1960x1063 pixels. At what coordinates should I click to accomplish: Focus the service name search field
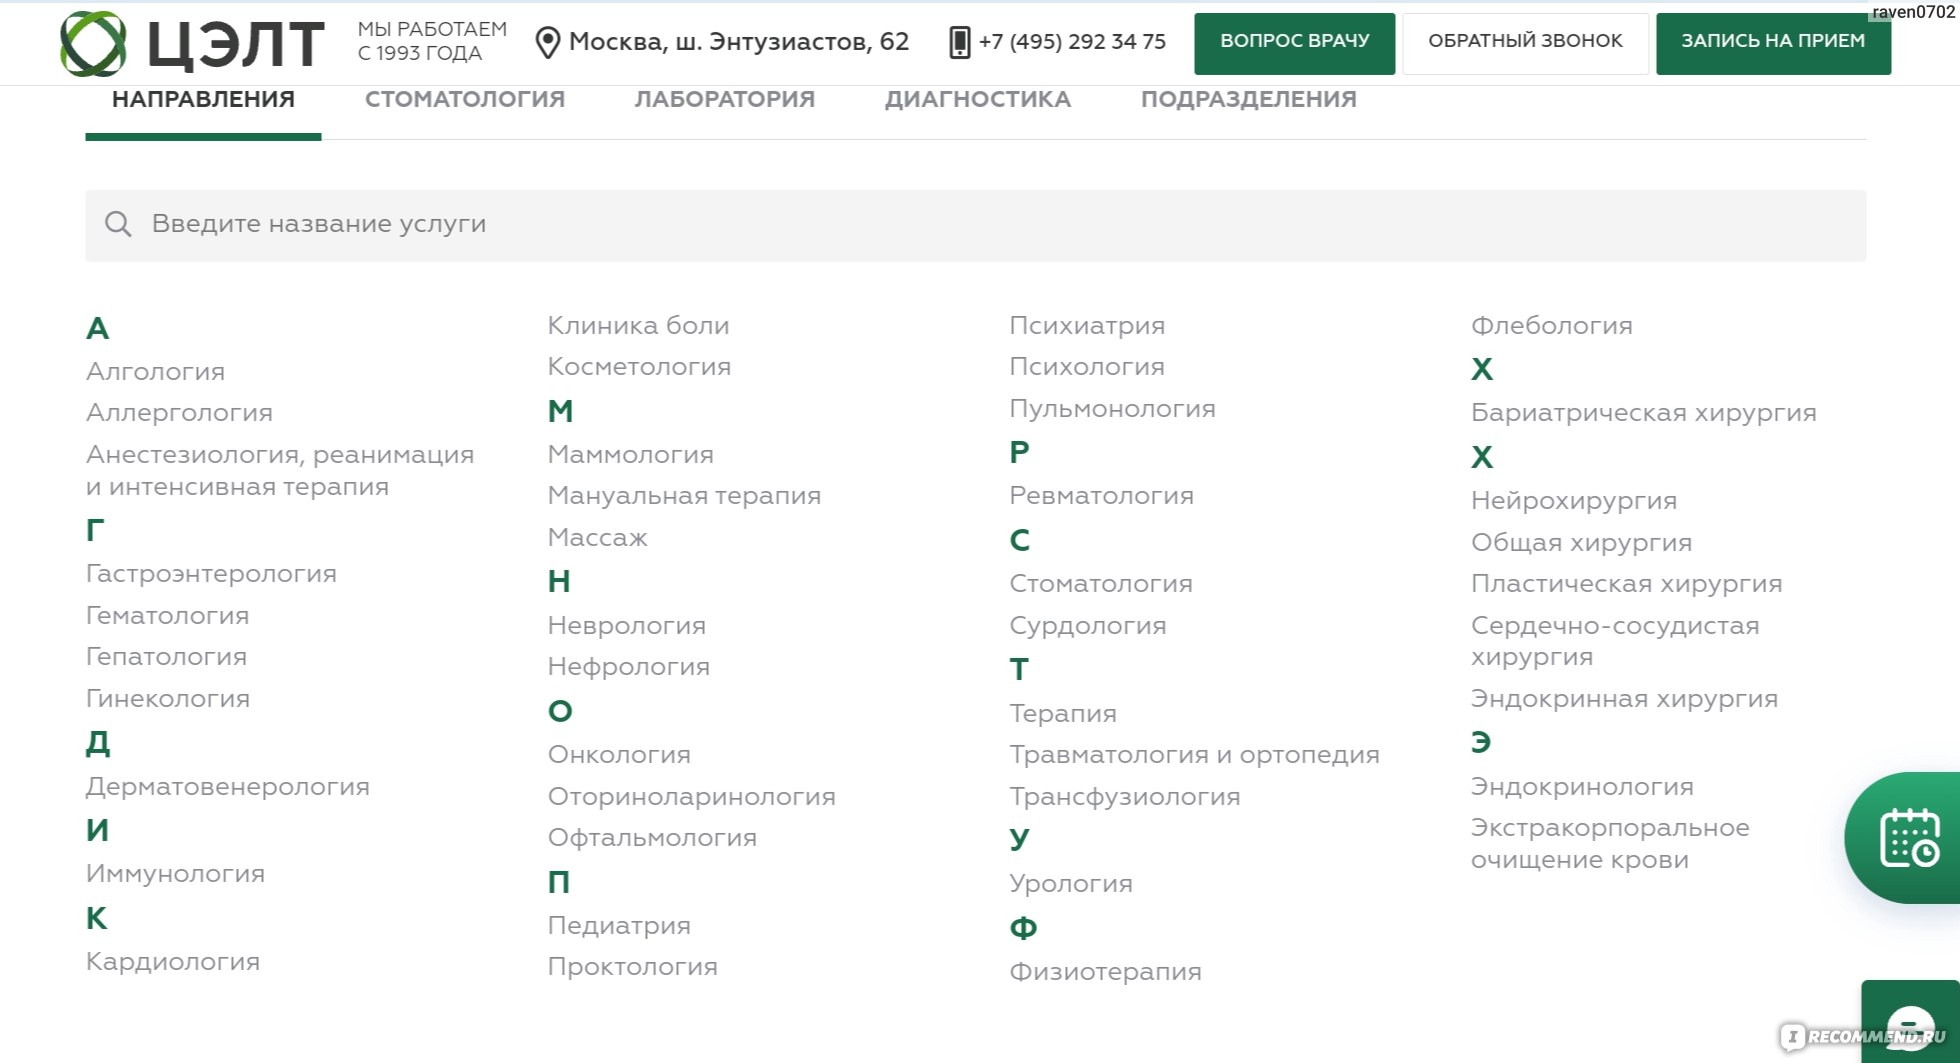pyautogui.click(x=975, y=226)
